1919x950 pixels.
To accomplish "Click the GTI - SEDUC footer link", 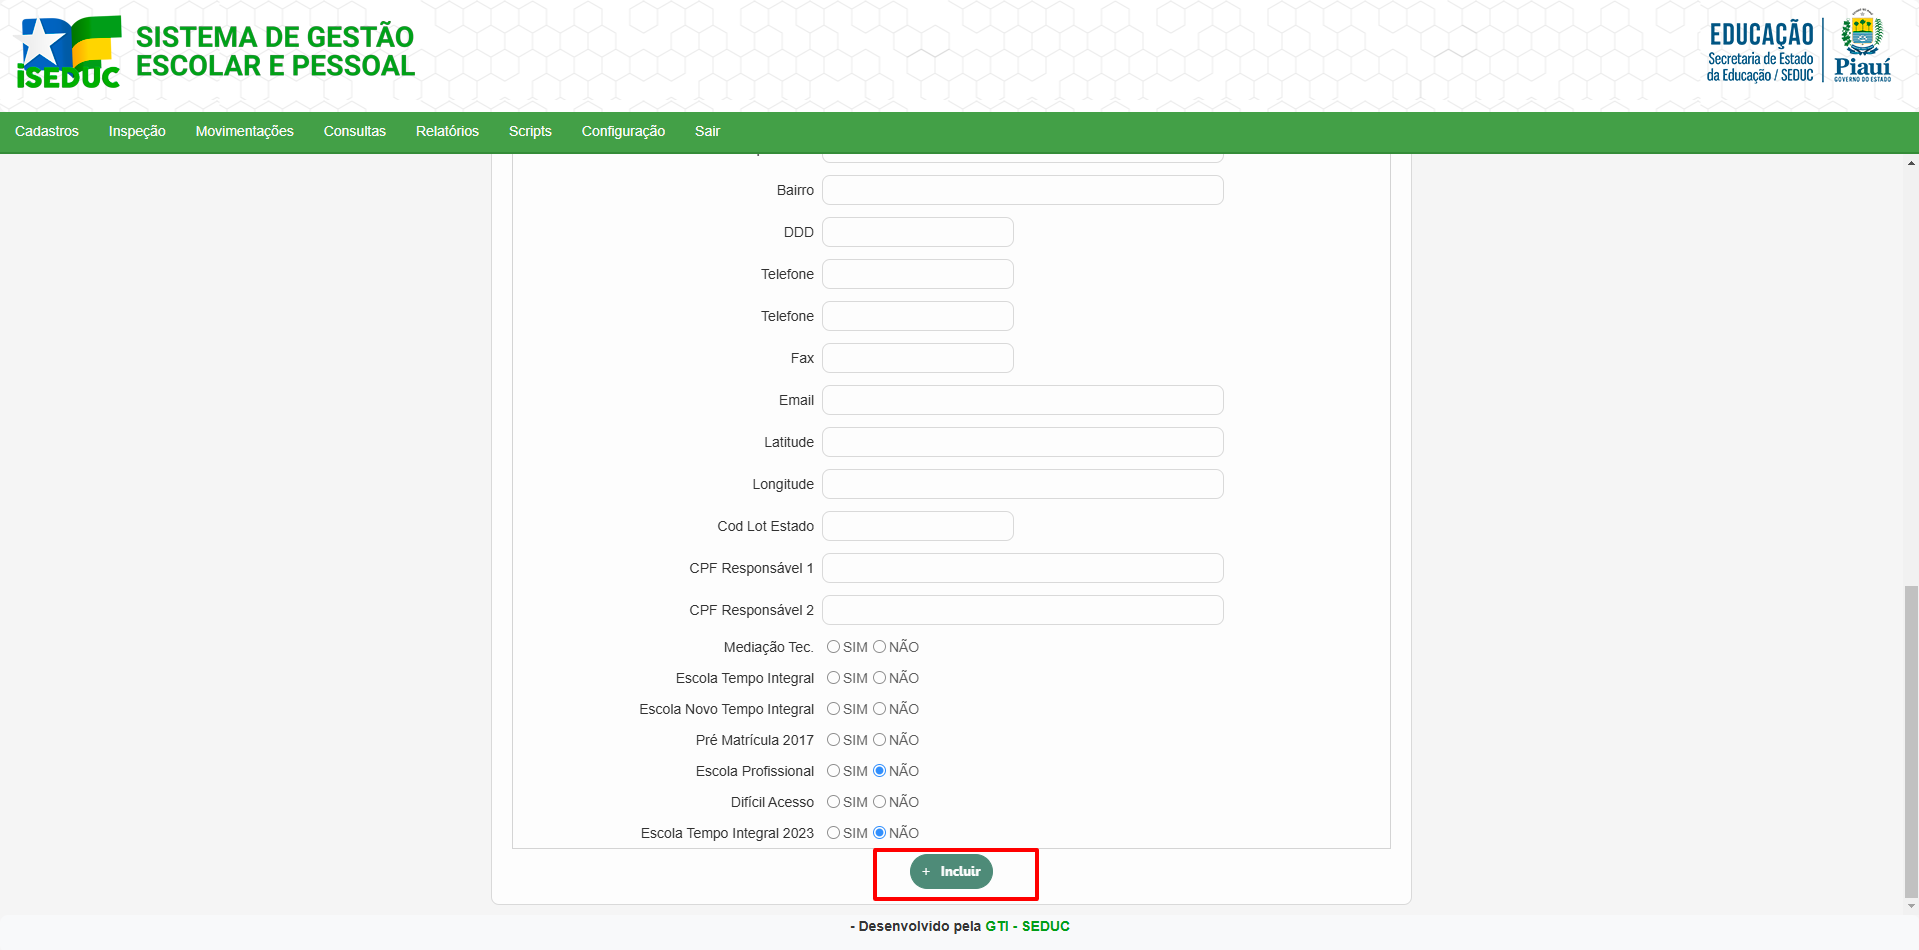I will (1027, 926).
